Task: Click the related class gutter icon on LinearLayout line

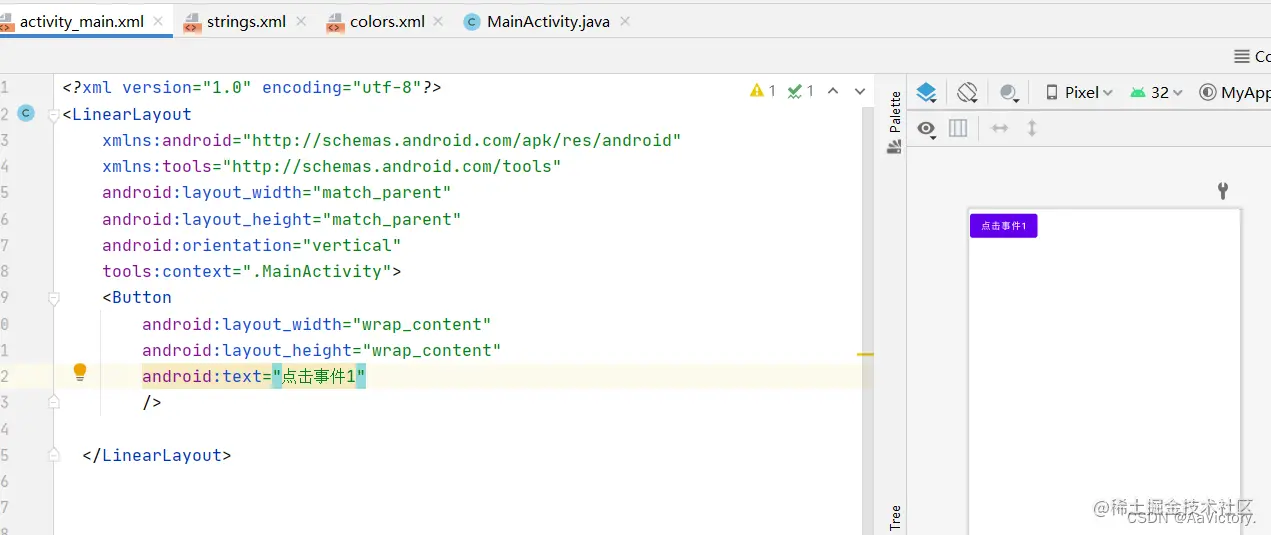Action: pos(27,113)
